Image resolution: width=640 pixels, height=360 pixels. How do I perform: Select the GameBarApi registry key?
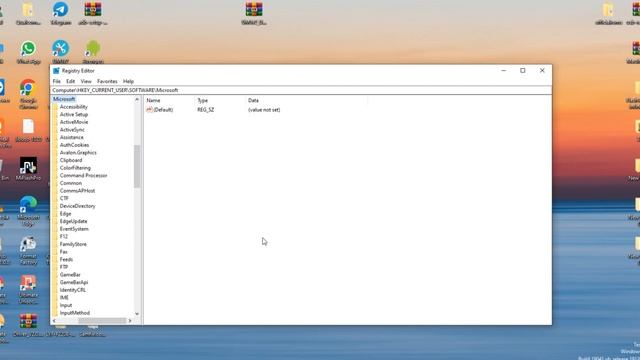click(x=73, y=282)
